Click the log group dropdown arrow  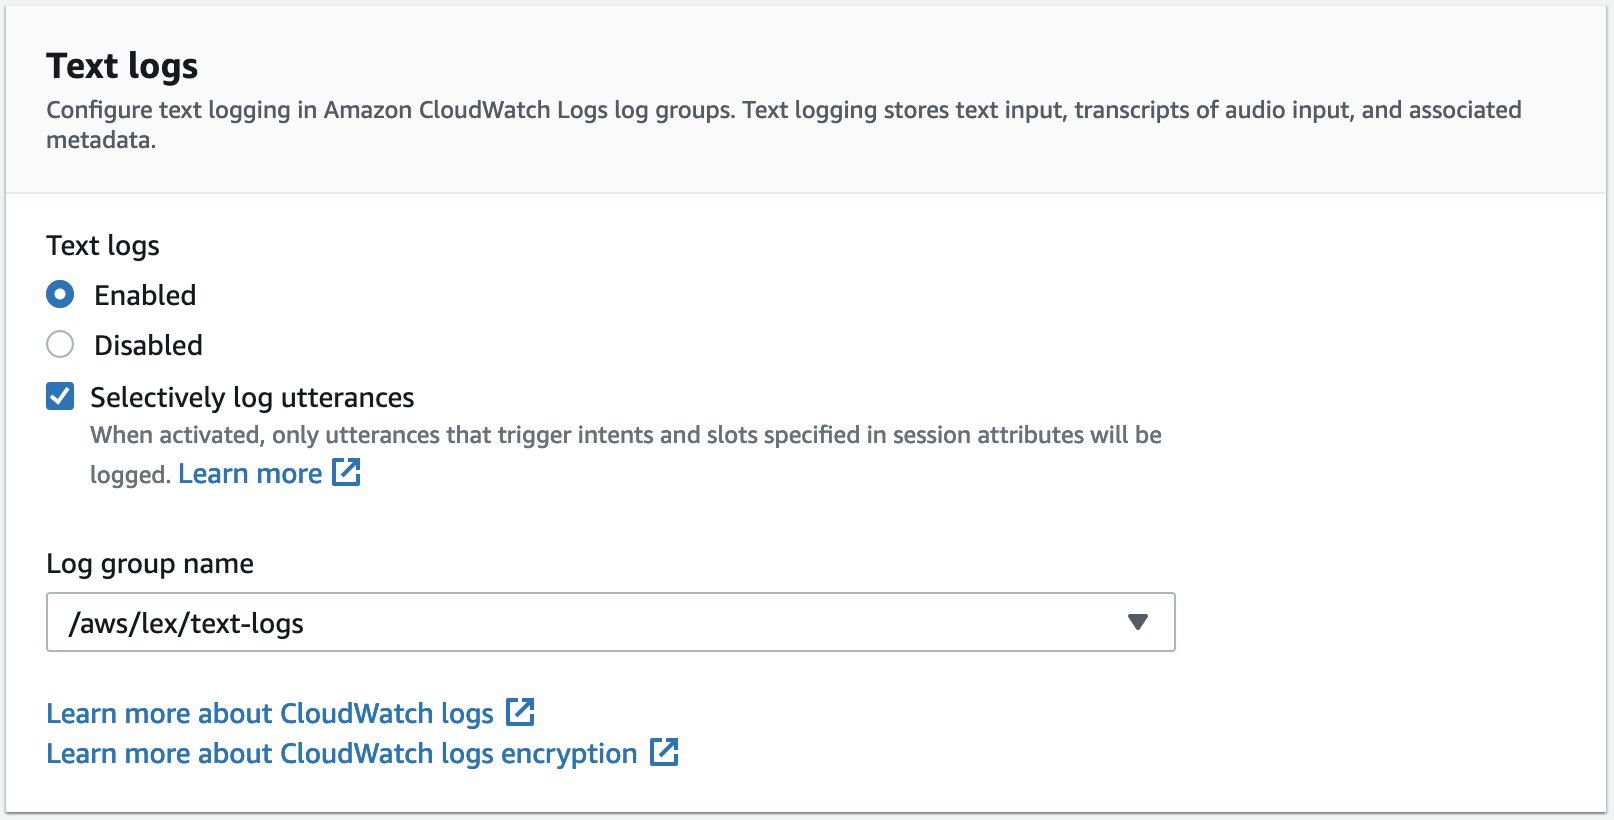click(x=1137, y=622)
